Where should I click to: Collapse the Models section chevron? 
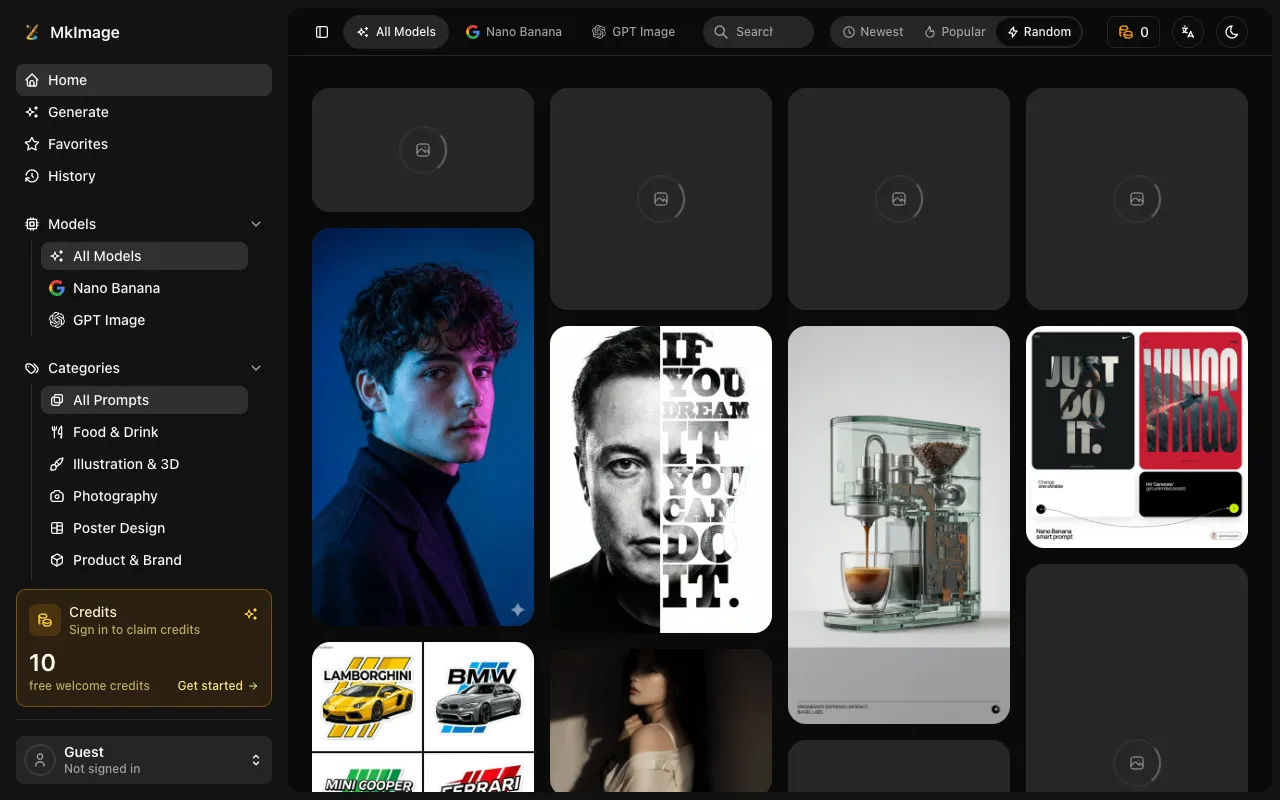(256, 224)
